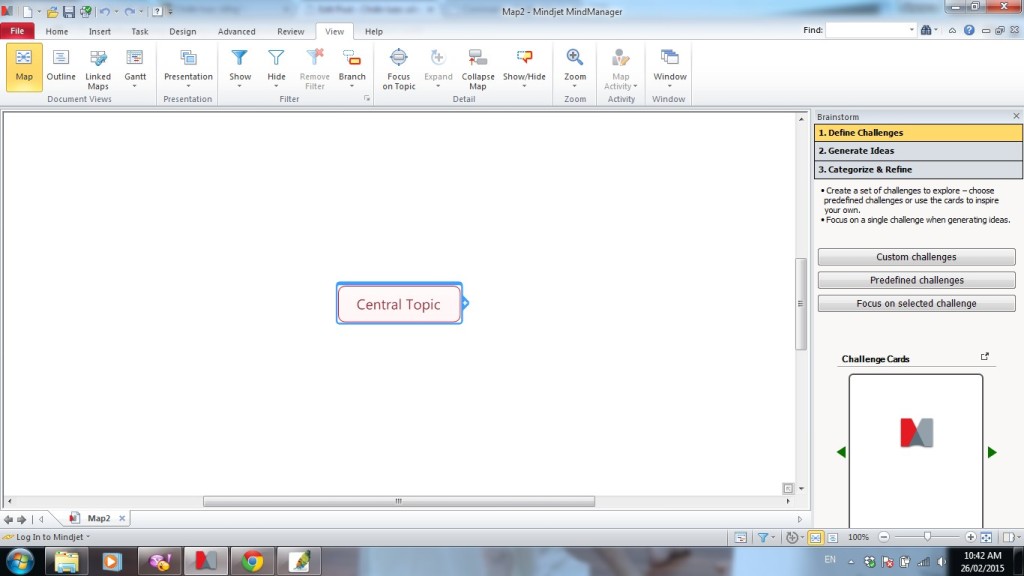
Task: Click the Branch filter icon
Action: pos(352,65)
